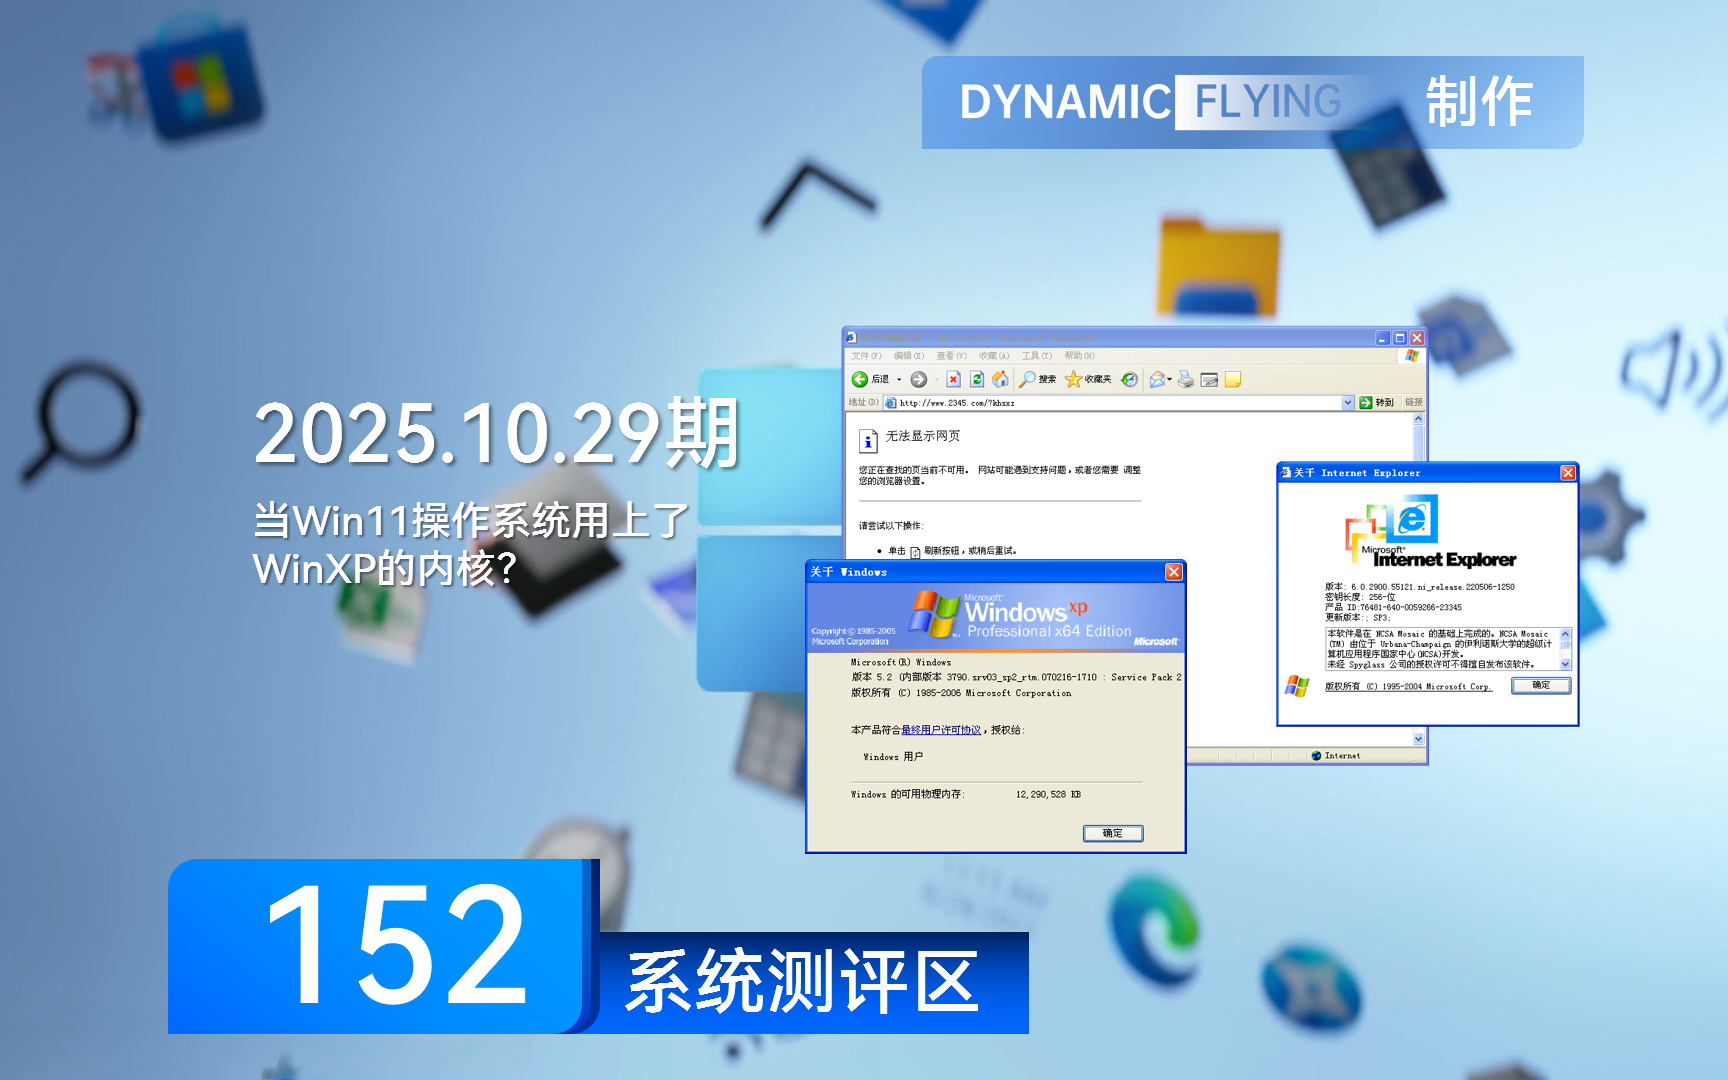
Task: Expand the Mail button dropdown arrow
Action: coord(1169,379)
